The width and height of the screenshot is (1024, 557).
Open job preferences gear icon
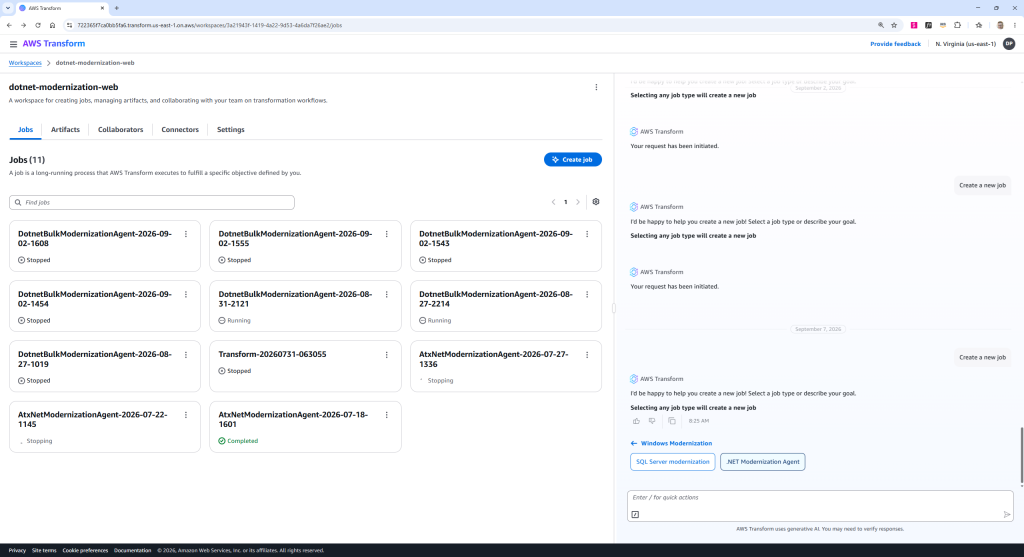(596, 202)
